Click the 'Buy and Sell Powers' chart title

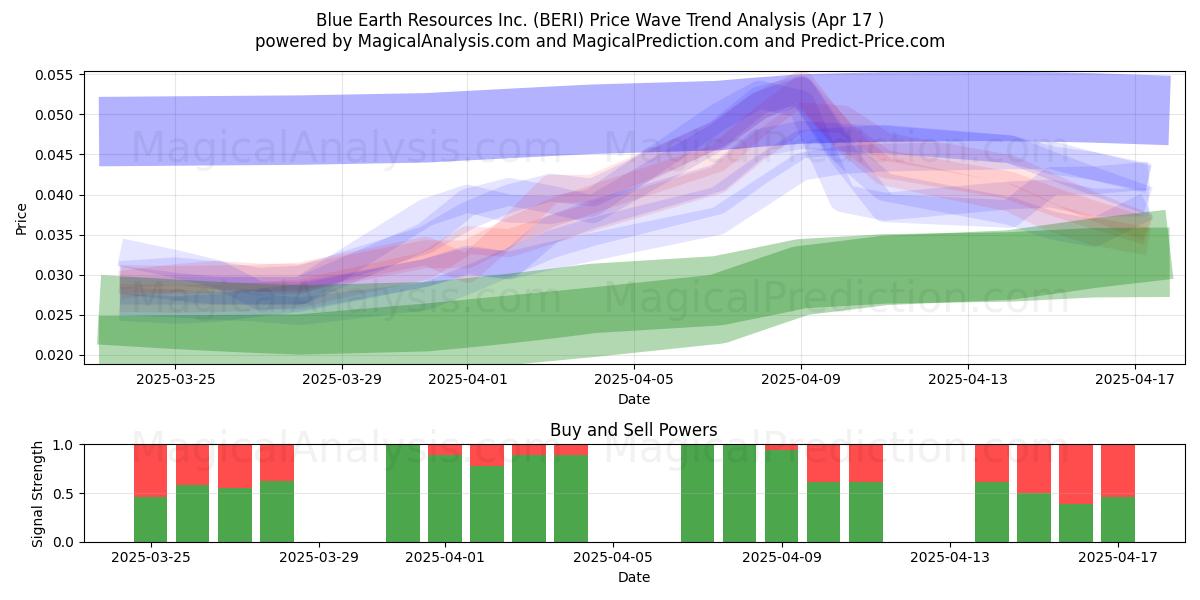click(634, 431)
